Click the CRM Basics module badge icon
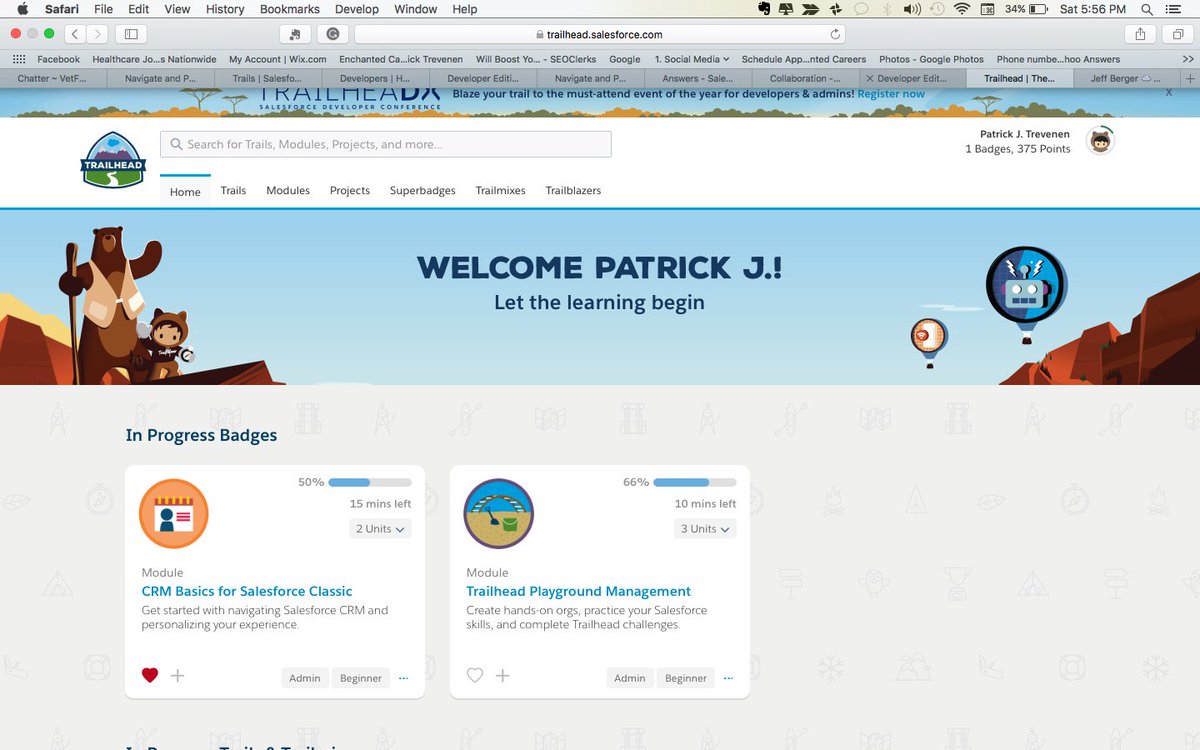This screenshot has width=1200, height=750. click(x=173, y=514)
